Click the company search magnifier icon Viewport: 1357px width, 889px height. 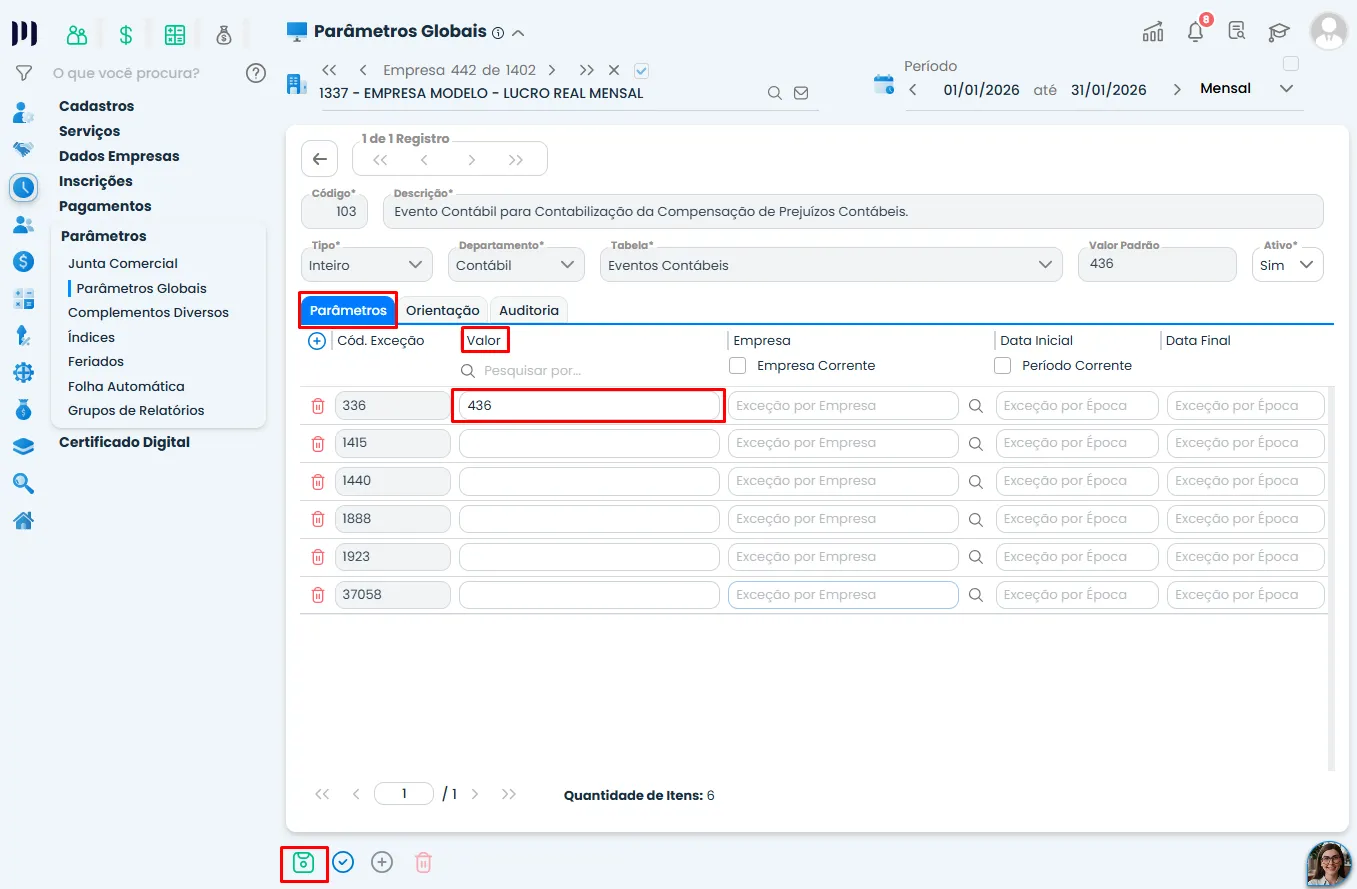click(775, 93)
